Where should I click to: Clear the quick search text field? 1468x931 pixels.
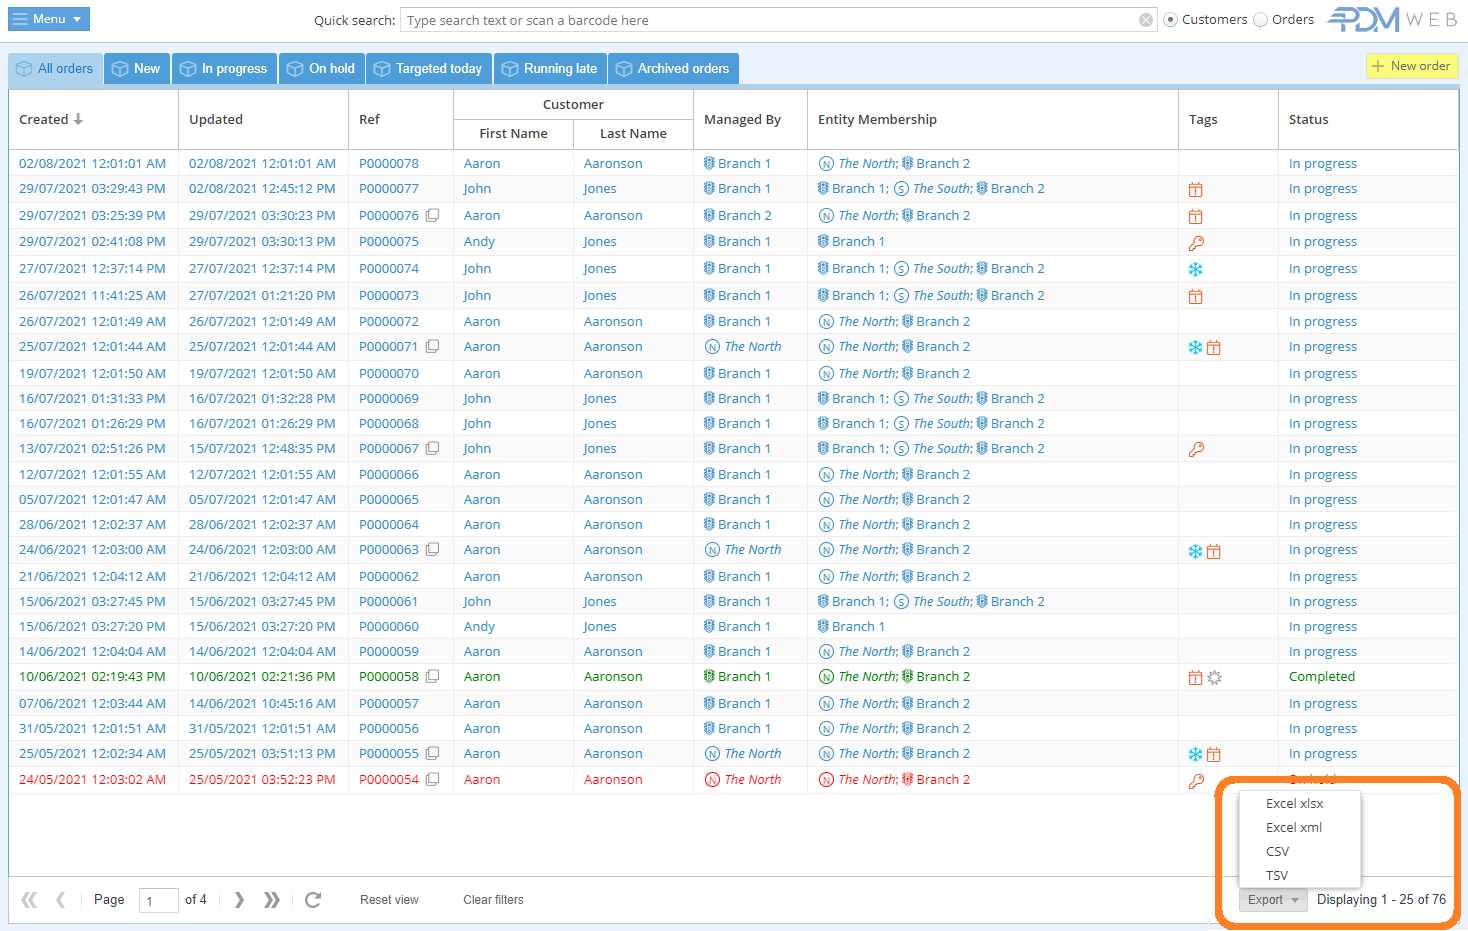point(1146,20)
